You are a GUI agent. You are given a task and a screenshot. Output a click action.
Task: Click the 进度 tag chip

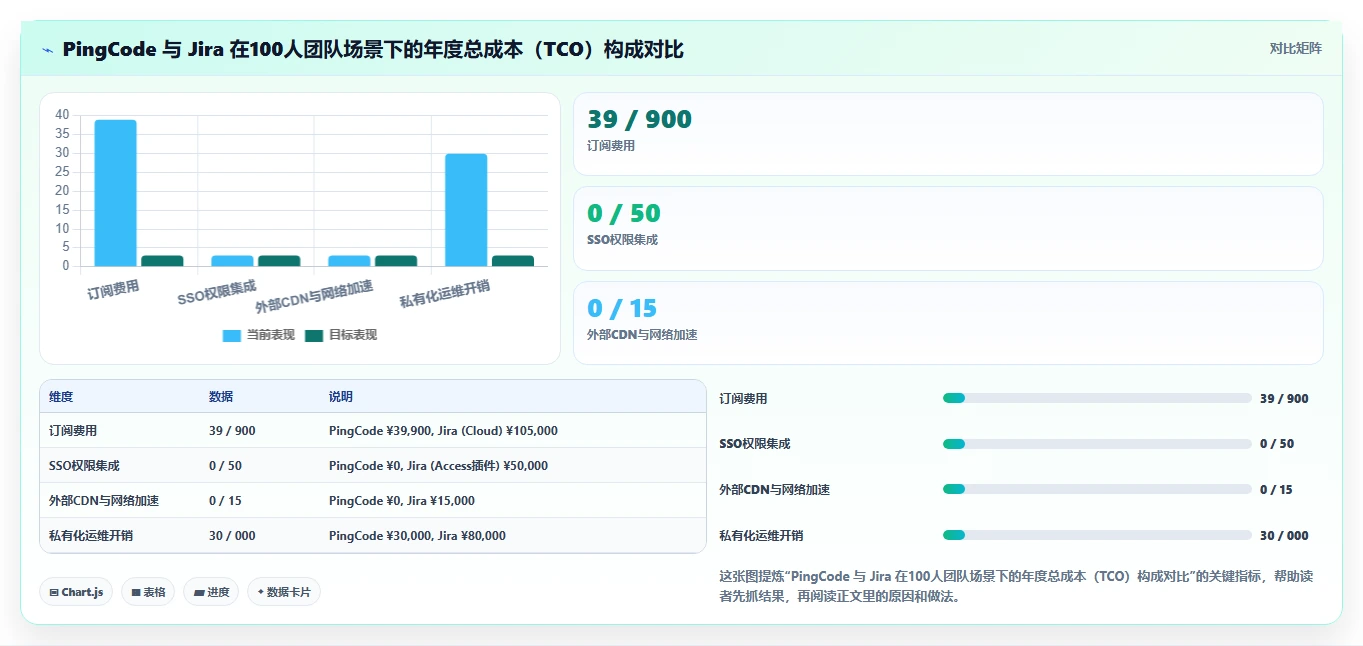tap(211, 592)
